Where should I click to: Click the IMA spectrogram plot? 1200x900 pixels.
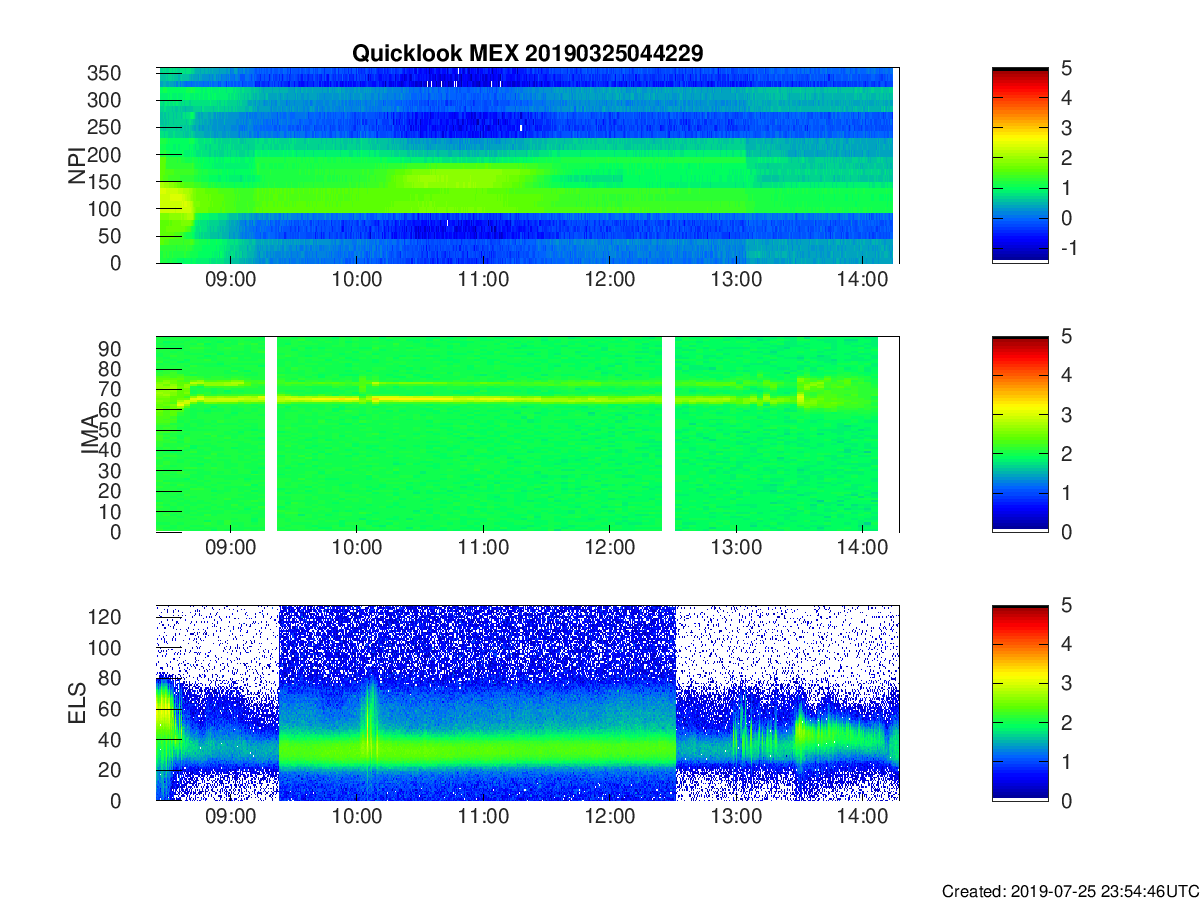coord(528,434)
